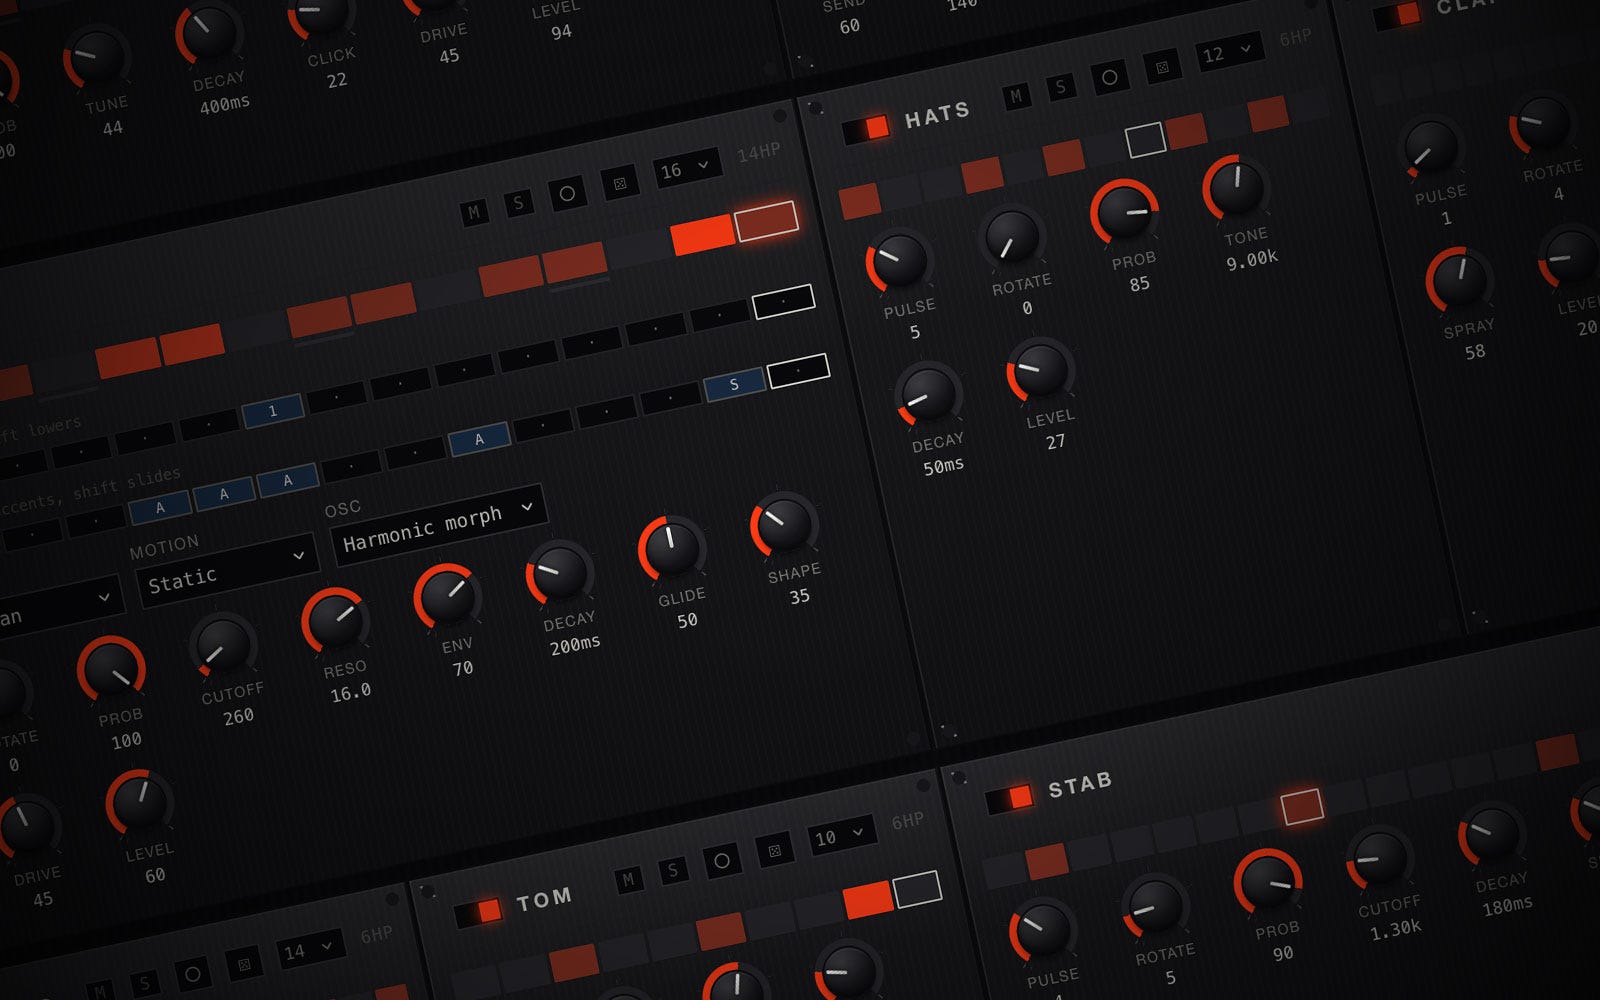1600x1000 pixels.
Task: Click the circle icon in TOM header
Action: [x=721, y=860]
